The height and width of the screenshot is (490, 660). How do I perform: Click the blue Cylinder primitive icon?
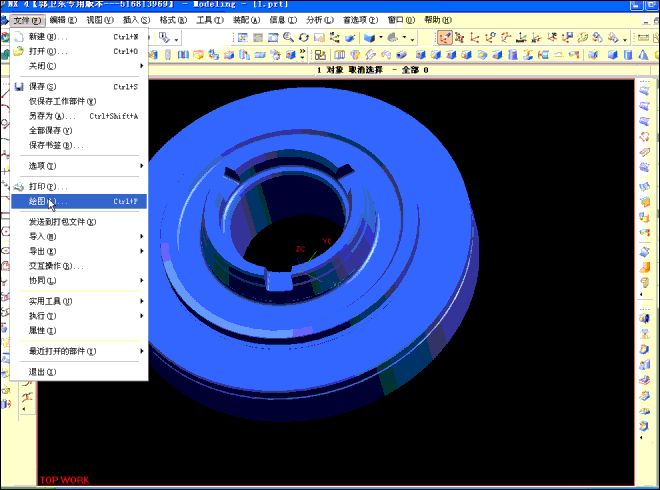click(x=628, y=55)
